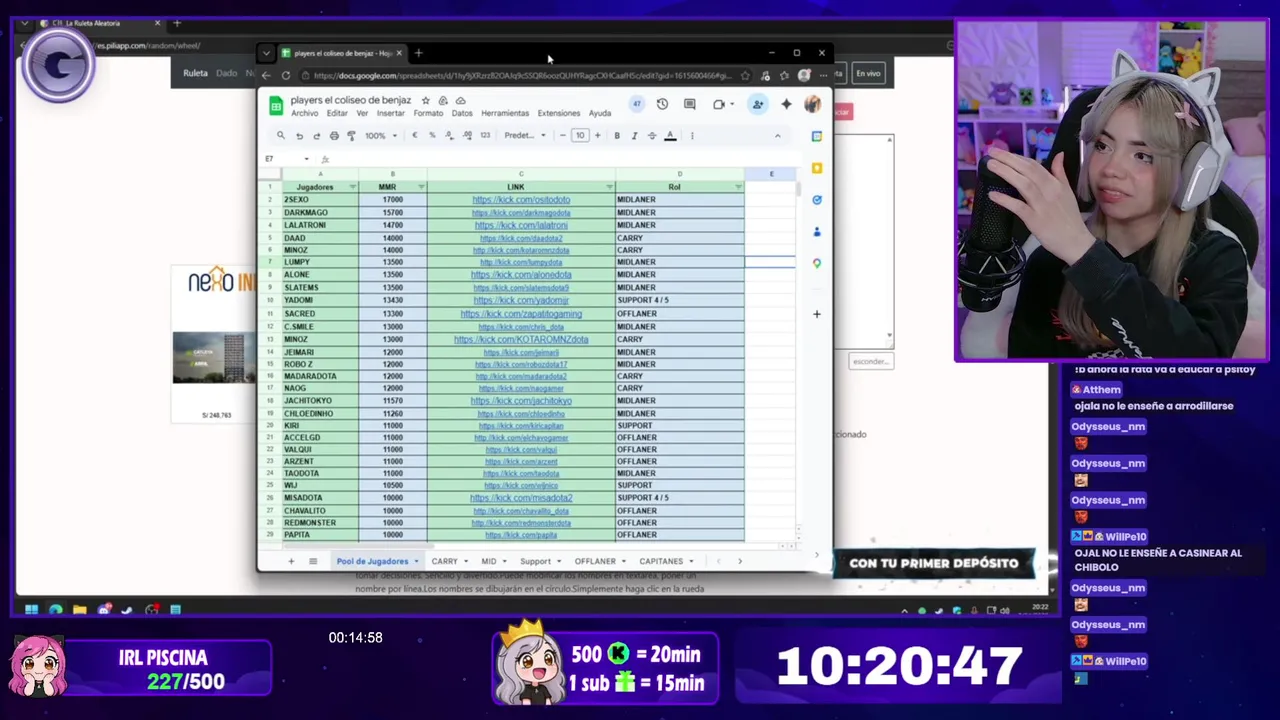This screenshot has width=1280, height=720.
Task: Open link kick.com/alonedota for ALONE
Action: click(521, 275)
